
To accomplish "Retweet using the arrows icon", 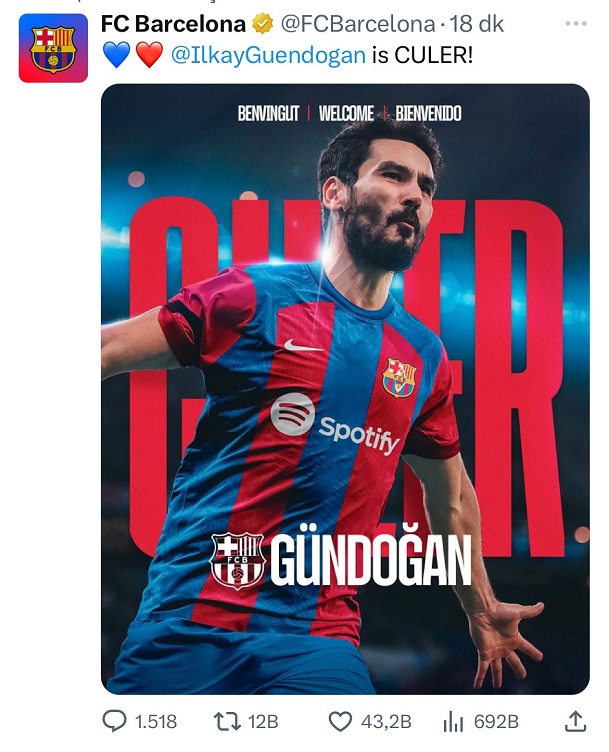I will 227,721.
